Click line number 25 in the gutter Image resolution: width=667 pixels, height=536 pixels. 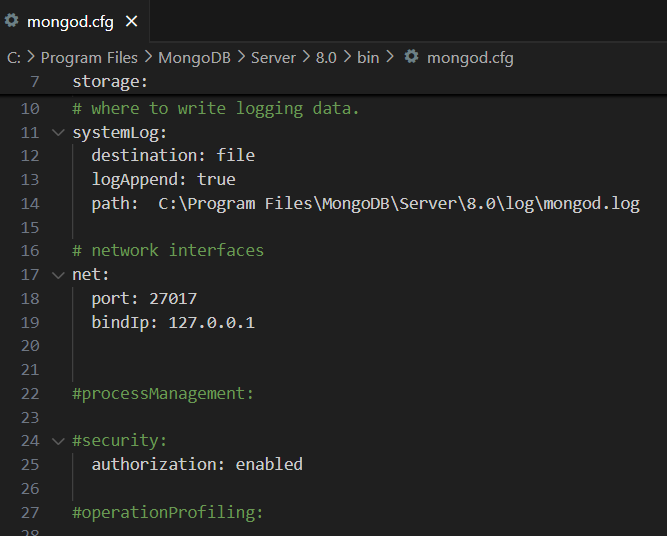tap(30, 465)
